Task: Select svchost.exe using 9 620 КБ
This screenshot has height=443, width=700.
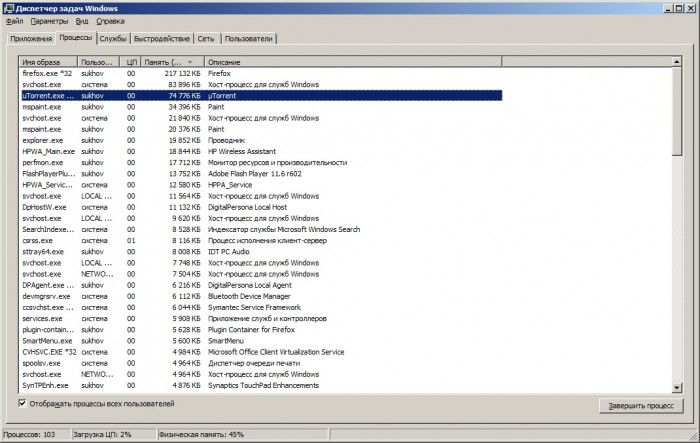Action: (x=261, y=218)
